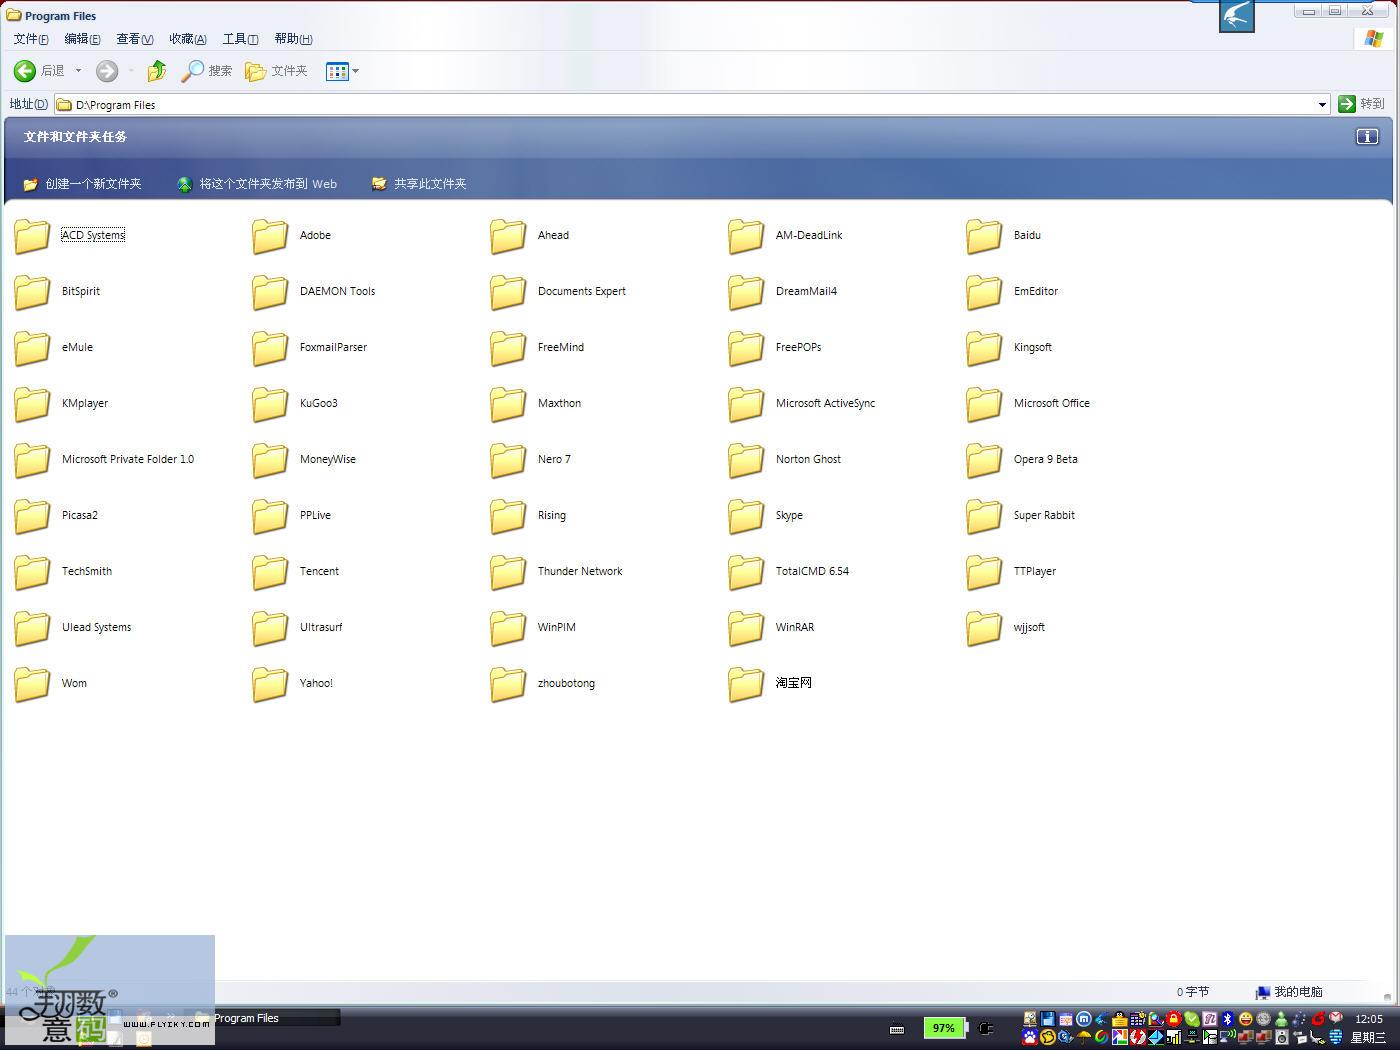
Task: Click share this folder link
Action: click(419, 184)
